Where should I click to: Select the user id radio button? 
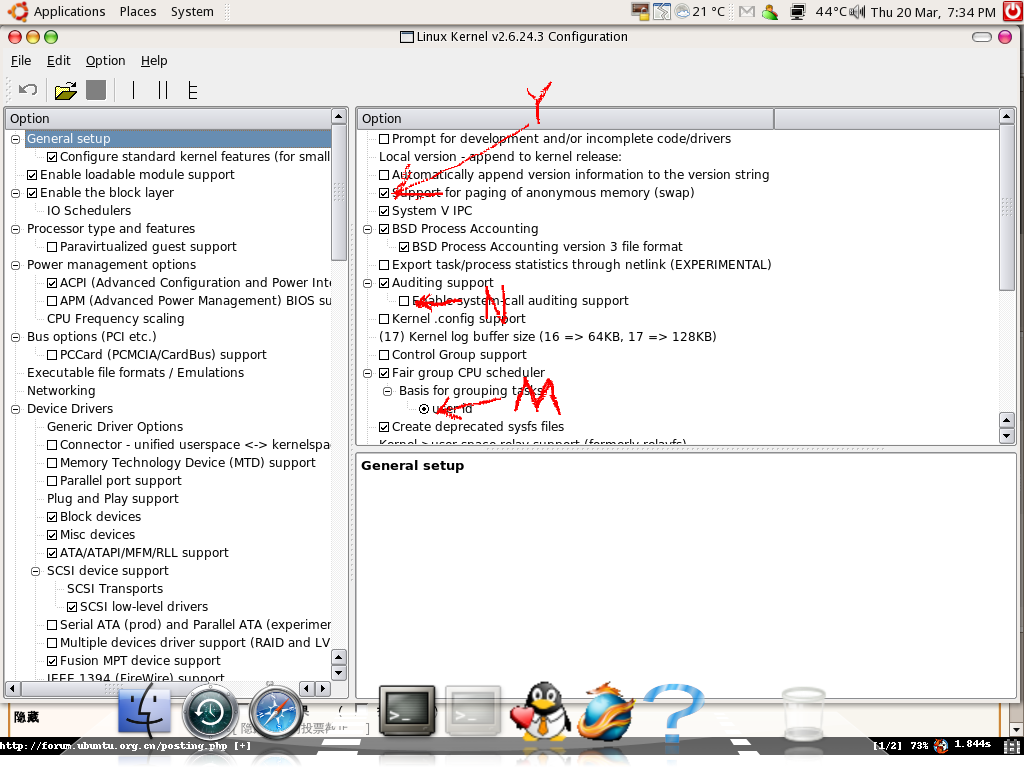(424, 409)
